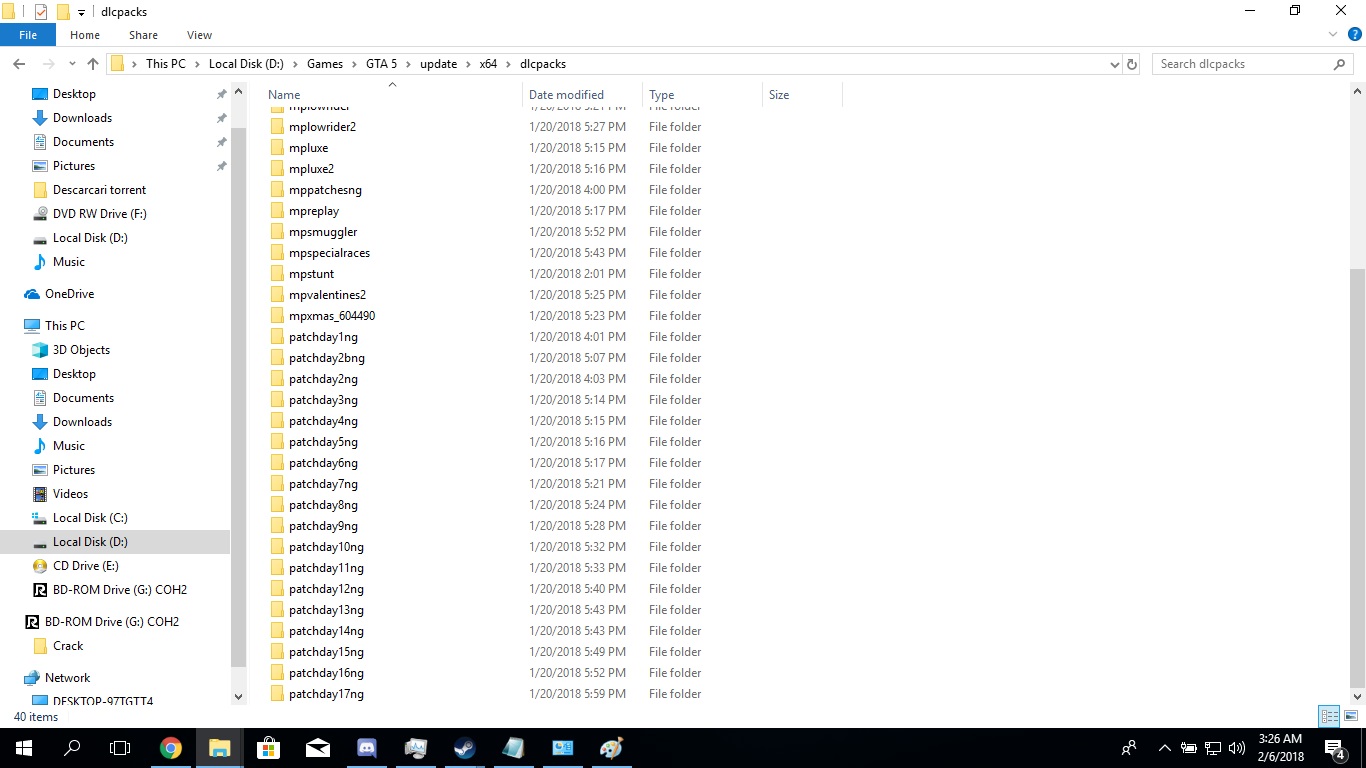Open Mail app from taskbar
This screenshot has width=1366, height=768.
pyautogui.click(x=318, y=748)
